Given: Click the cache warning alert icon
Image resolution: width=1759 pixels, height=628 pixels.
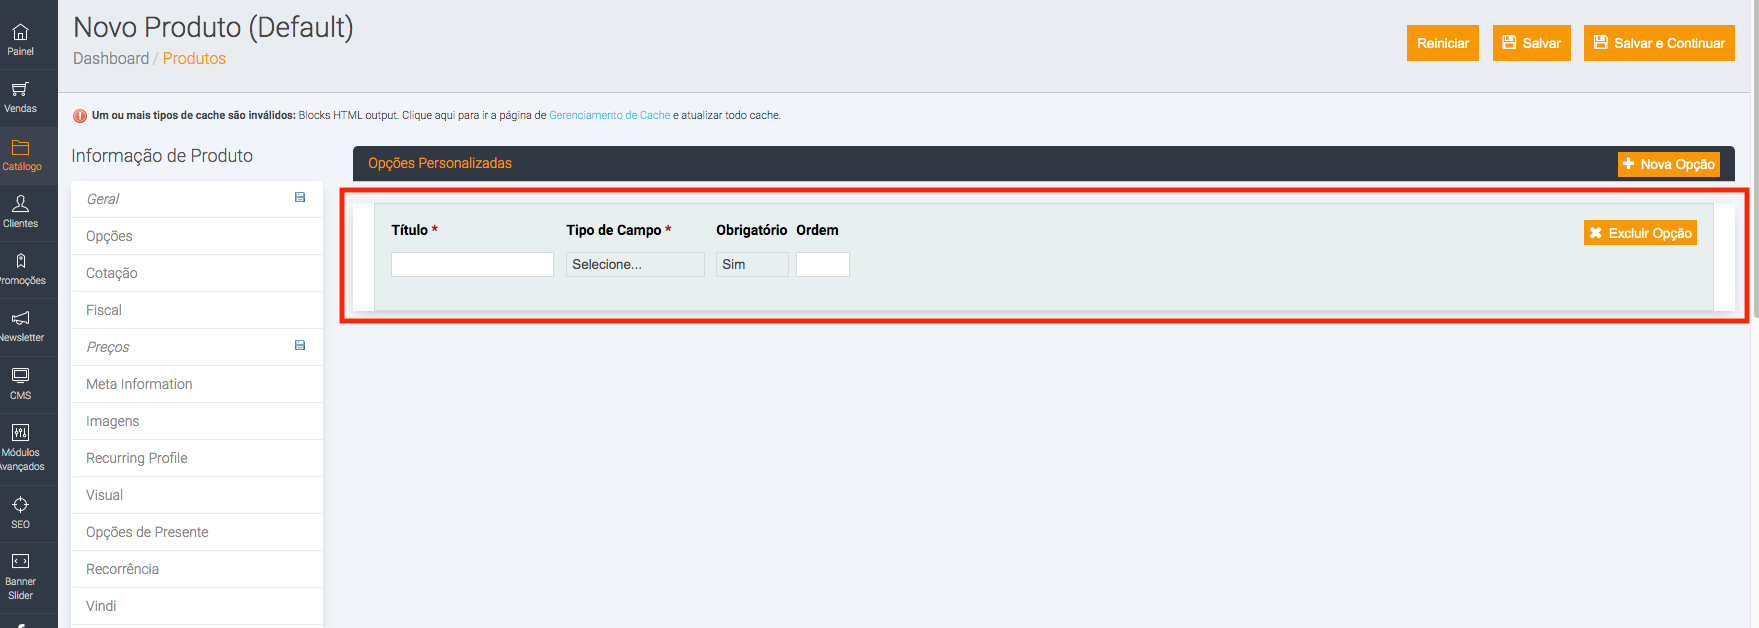Looking at the screenshot, I should click(x=80, y=116).
